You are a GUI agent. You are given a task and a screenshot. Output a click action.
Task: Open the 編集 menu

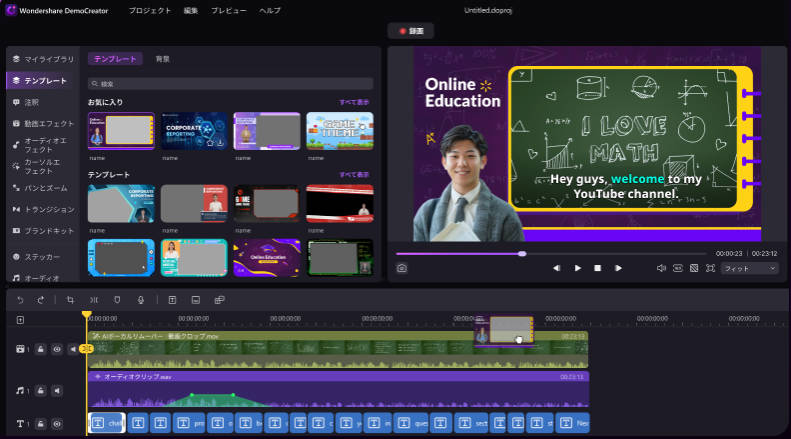(191, 11)
